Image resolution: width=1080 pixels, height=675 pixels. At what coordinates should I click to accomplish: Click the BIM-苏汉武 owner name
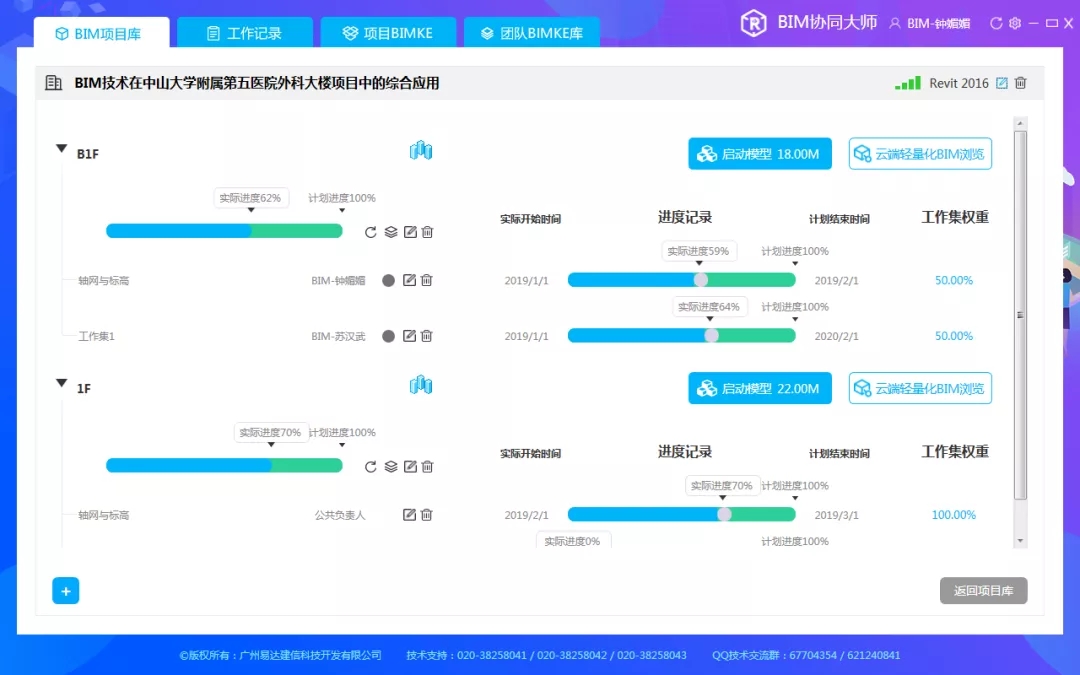click(x=338, y=336)
